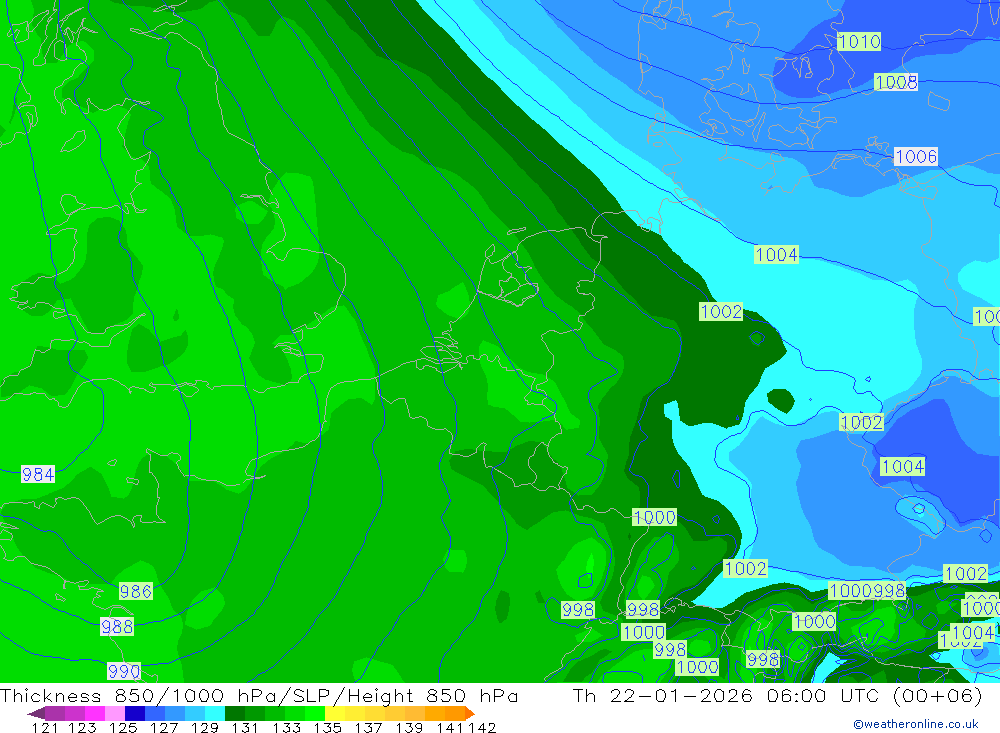Click the 1006 isobar label
The width and height of the screenshot is (1000, 733).
tap(916, 156)
